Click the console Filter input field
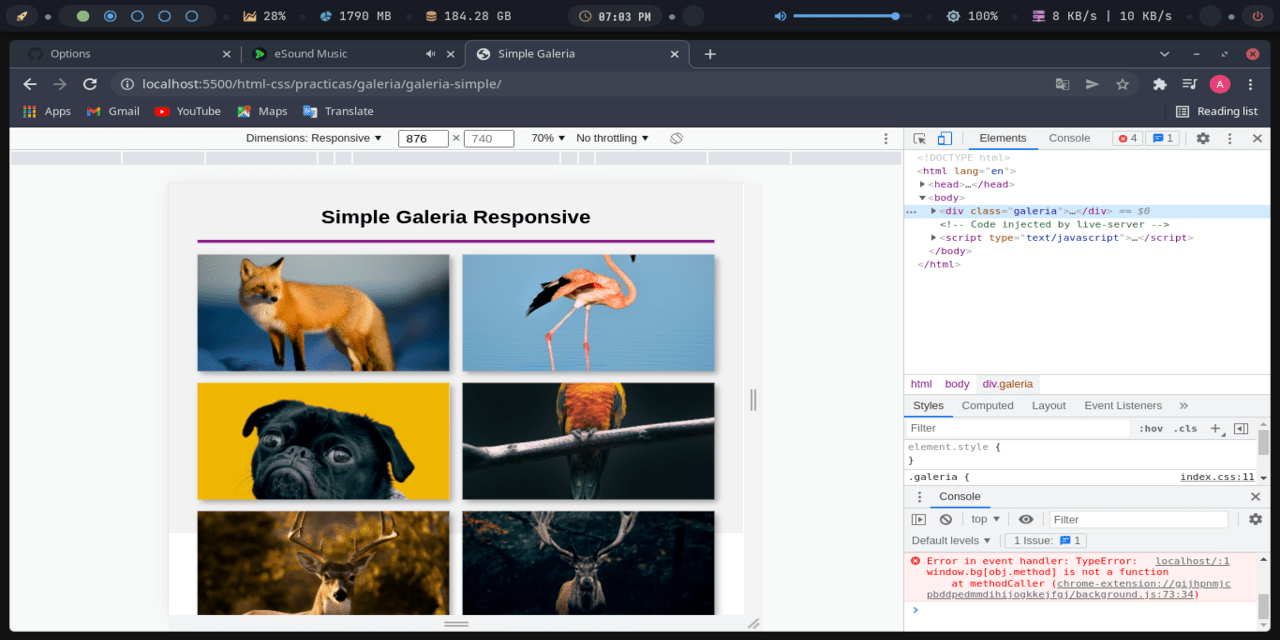1280x640 pixels. pos(1139,518)
